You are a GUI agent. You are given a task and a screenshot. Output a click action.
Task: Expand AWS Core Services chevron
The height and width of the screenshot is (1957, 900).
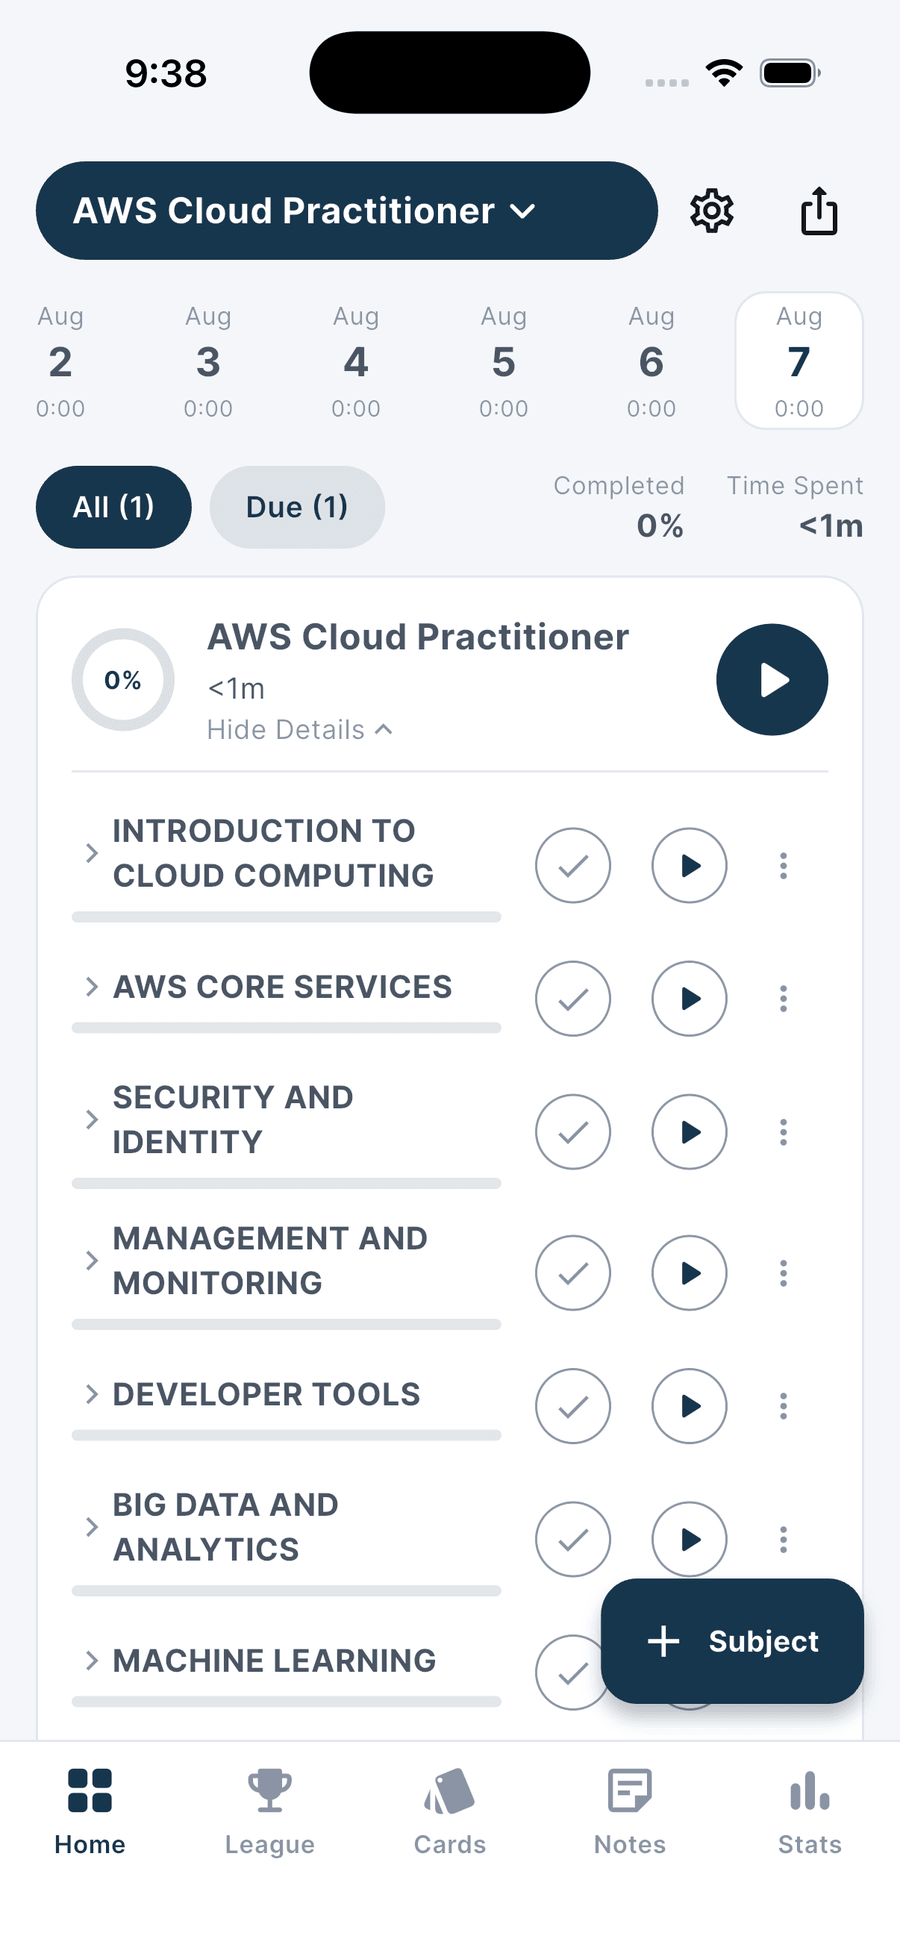click(91, 987)
